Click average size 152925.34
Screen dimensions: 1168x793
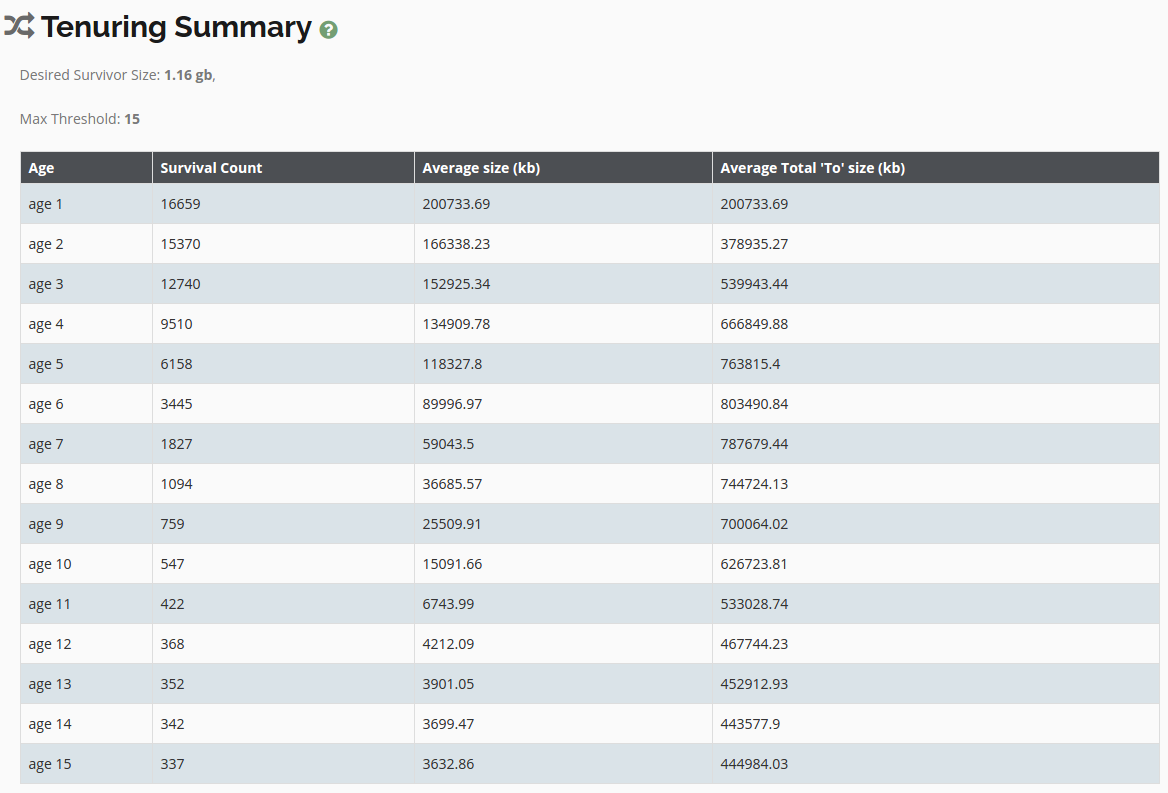click(x=456, y=284)
